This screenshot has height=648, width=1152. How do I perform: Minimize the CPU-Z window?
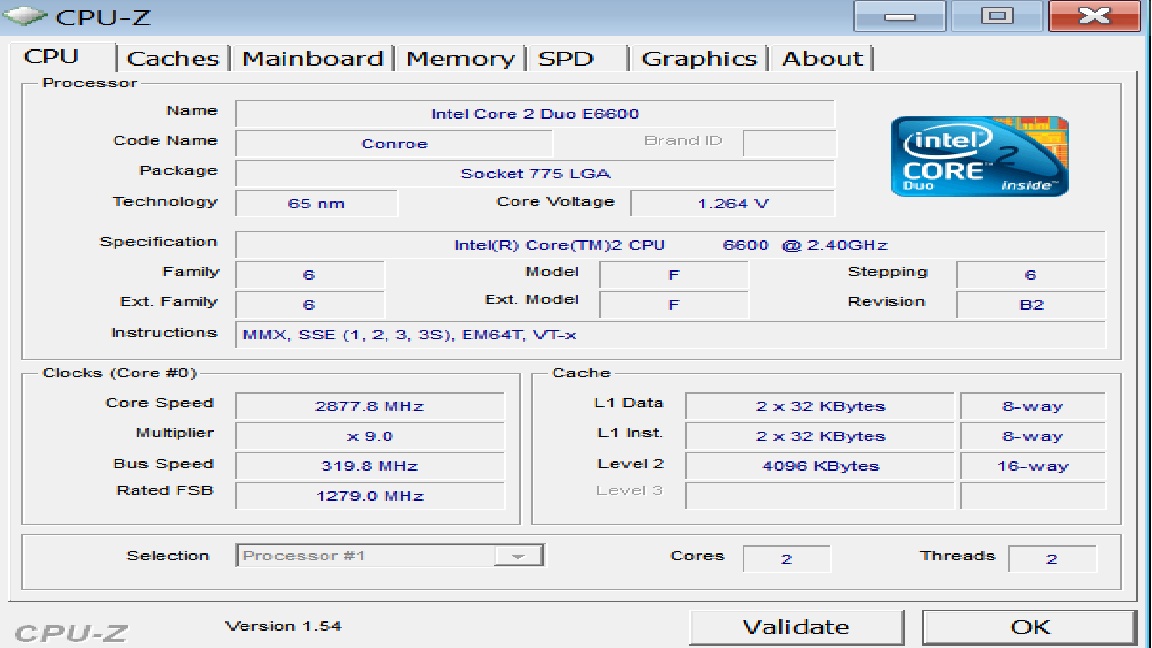pos(899,16)
